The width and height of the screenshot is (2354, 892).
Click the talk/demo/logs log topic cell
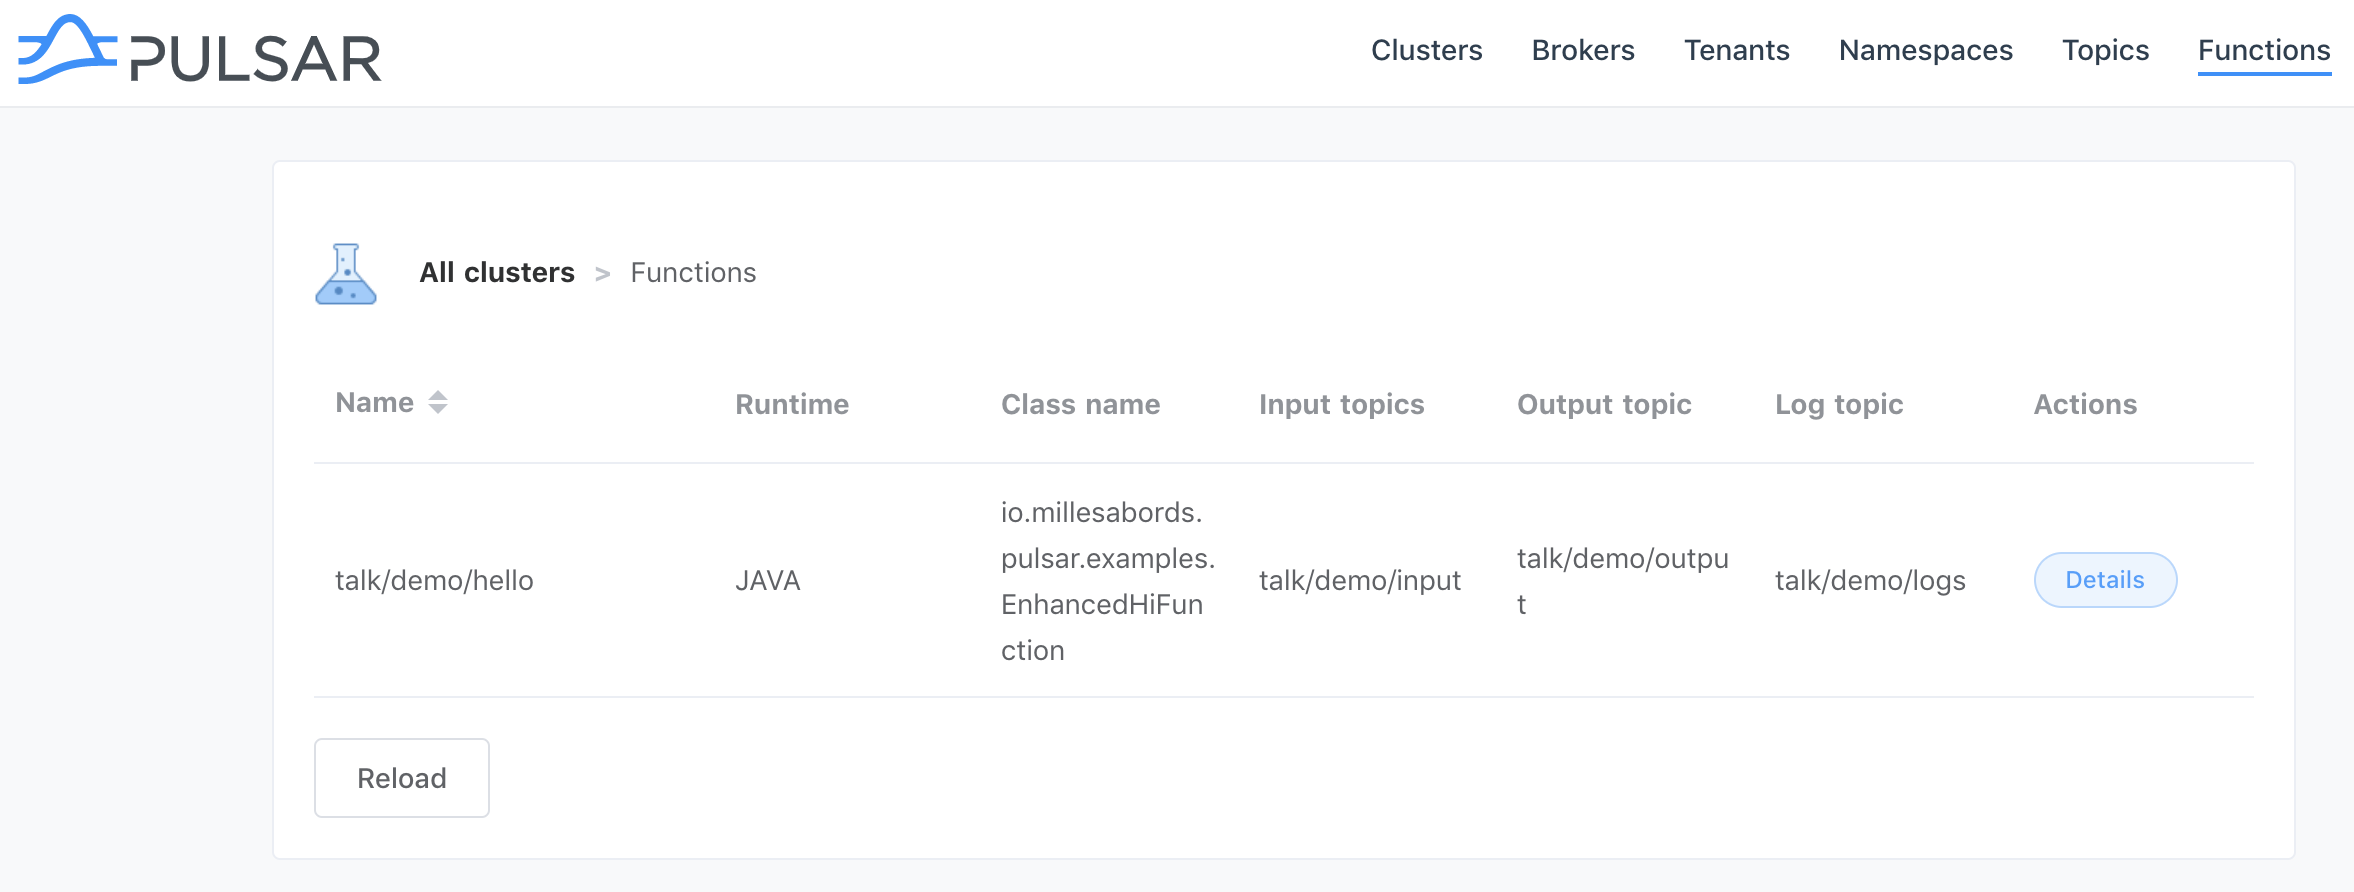[1869, 581]
